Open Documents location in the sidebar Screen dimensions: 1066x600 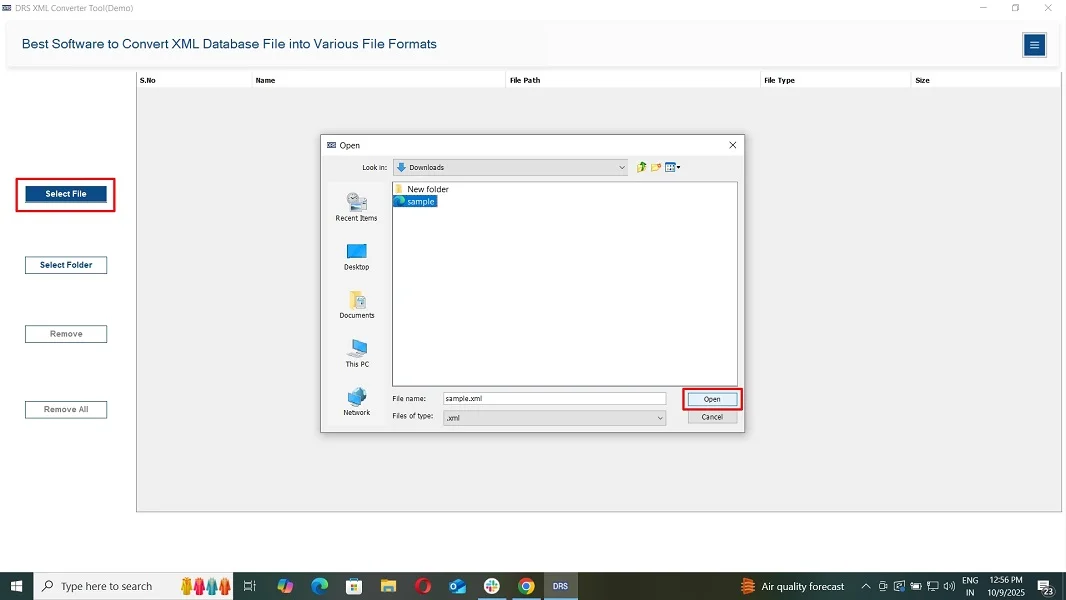[x=356, y=304]
